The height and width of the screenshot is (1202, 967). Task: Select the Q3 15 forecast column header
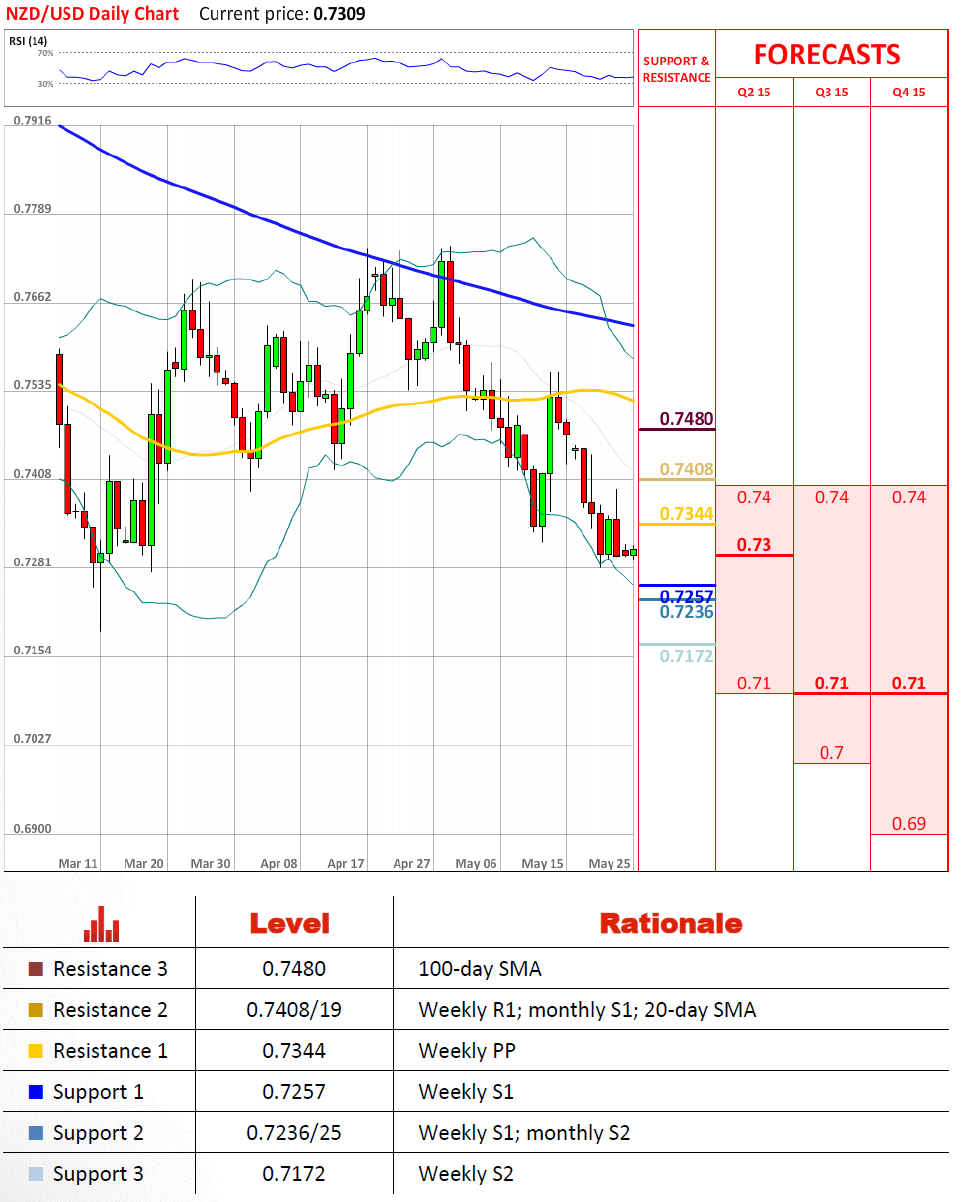[x=832, y=93]
